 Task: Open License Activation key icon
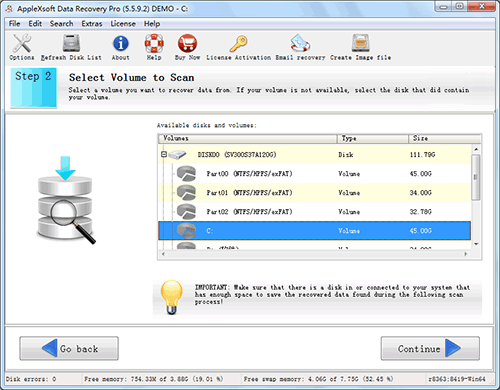click(x=238, y=44)
